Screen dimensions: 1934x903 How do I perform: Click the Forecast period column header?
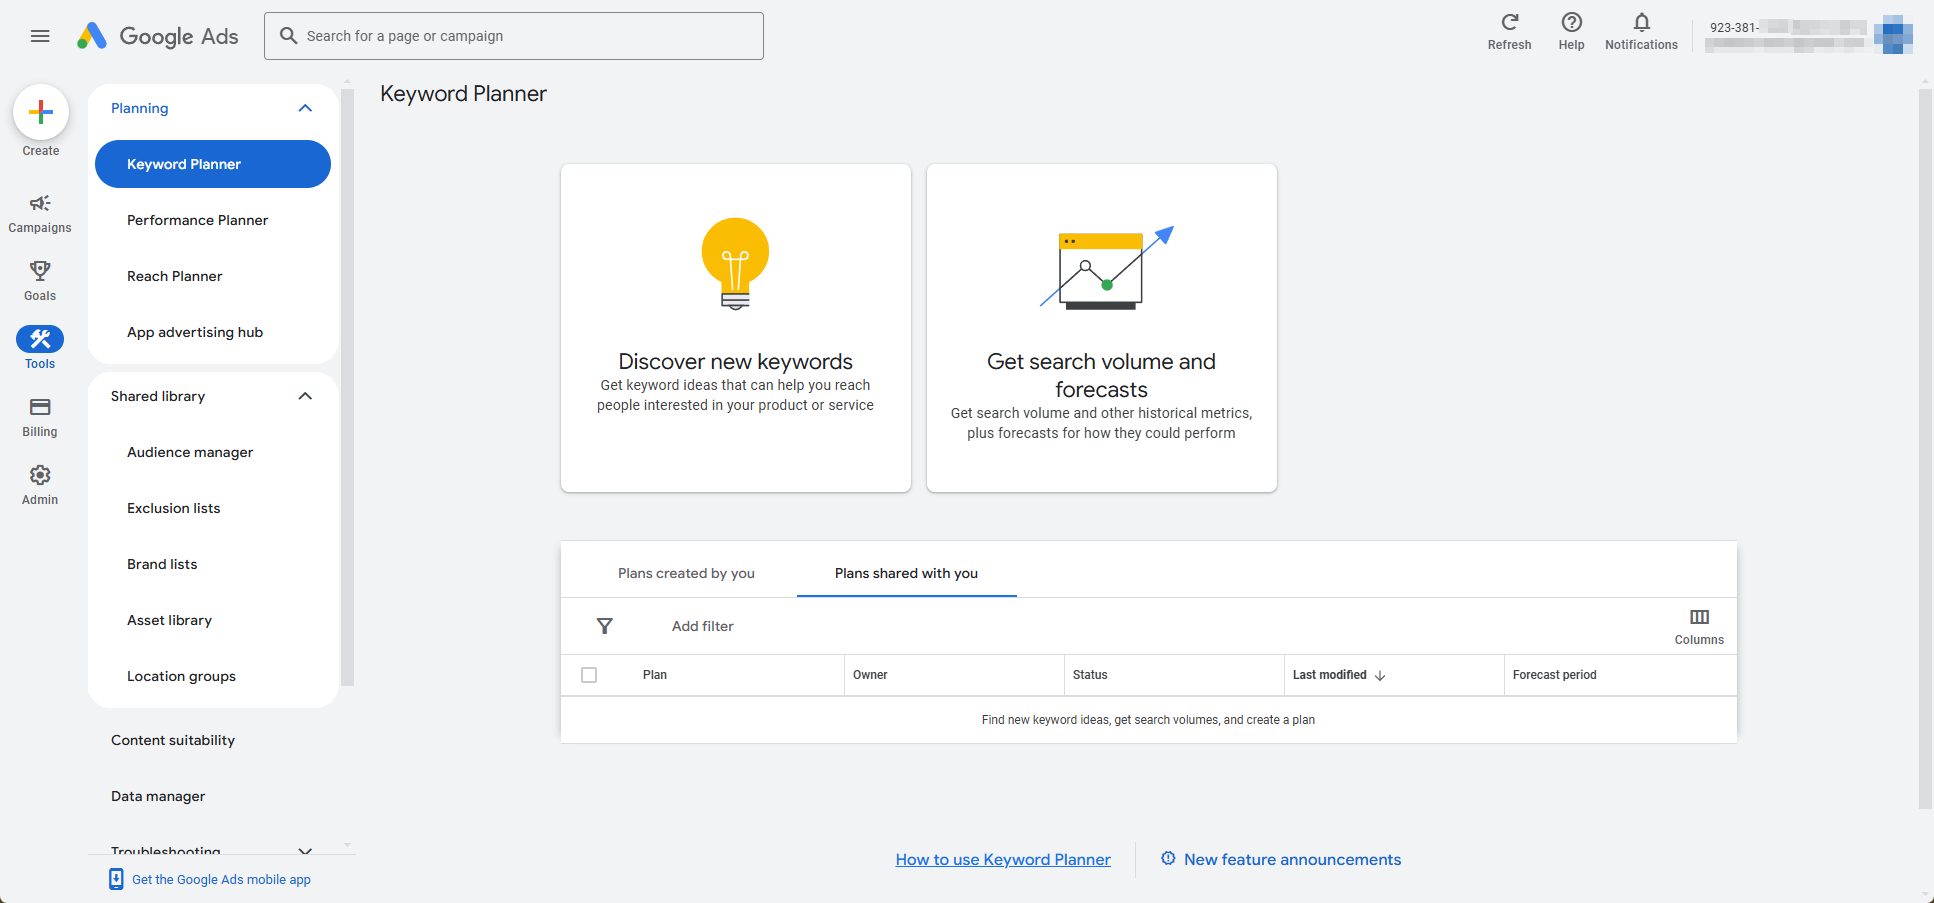click(x=1555, y=675)
